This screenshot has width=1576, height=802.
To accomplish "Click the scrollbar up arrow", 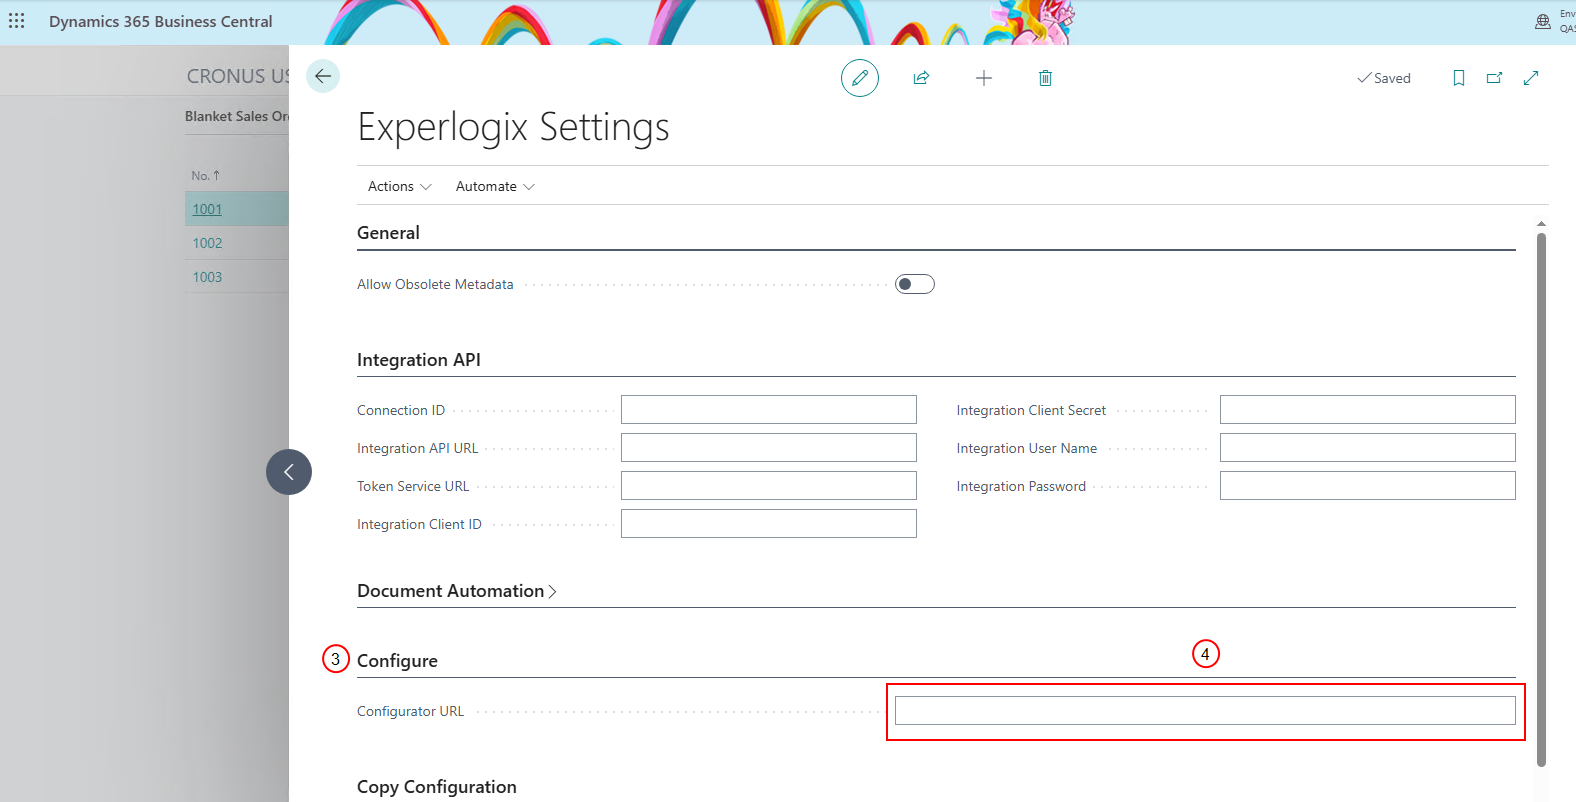I will [1541, 224].
